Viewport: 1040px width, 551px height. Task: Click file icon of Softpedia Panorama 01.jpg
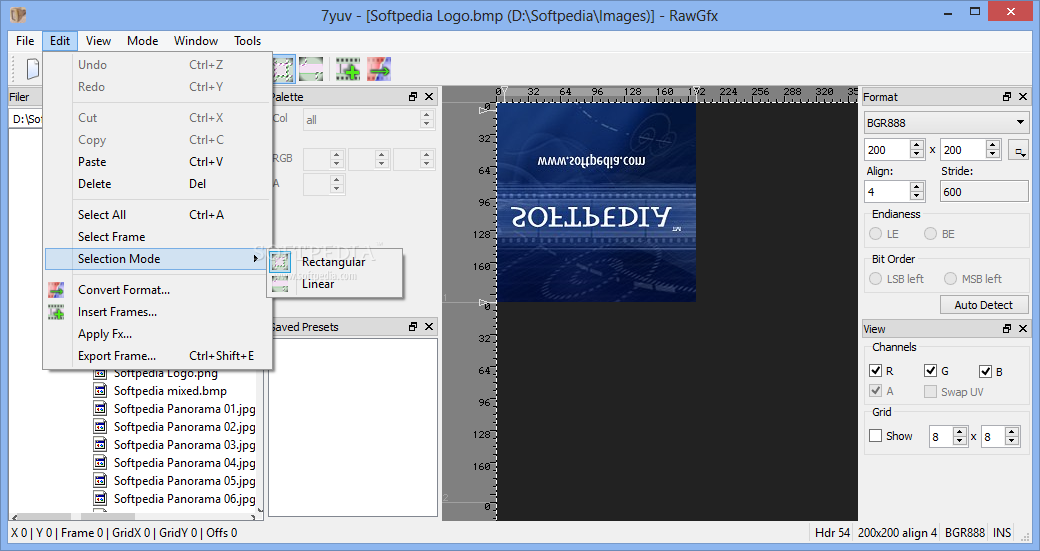click(x=100, y=408)
